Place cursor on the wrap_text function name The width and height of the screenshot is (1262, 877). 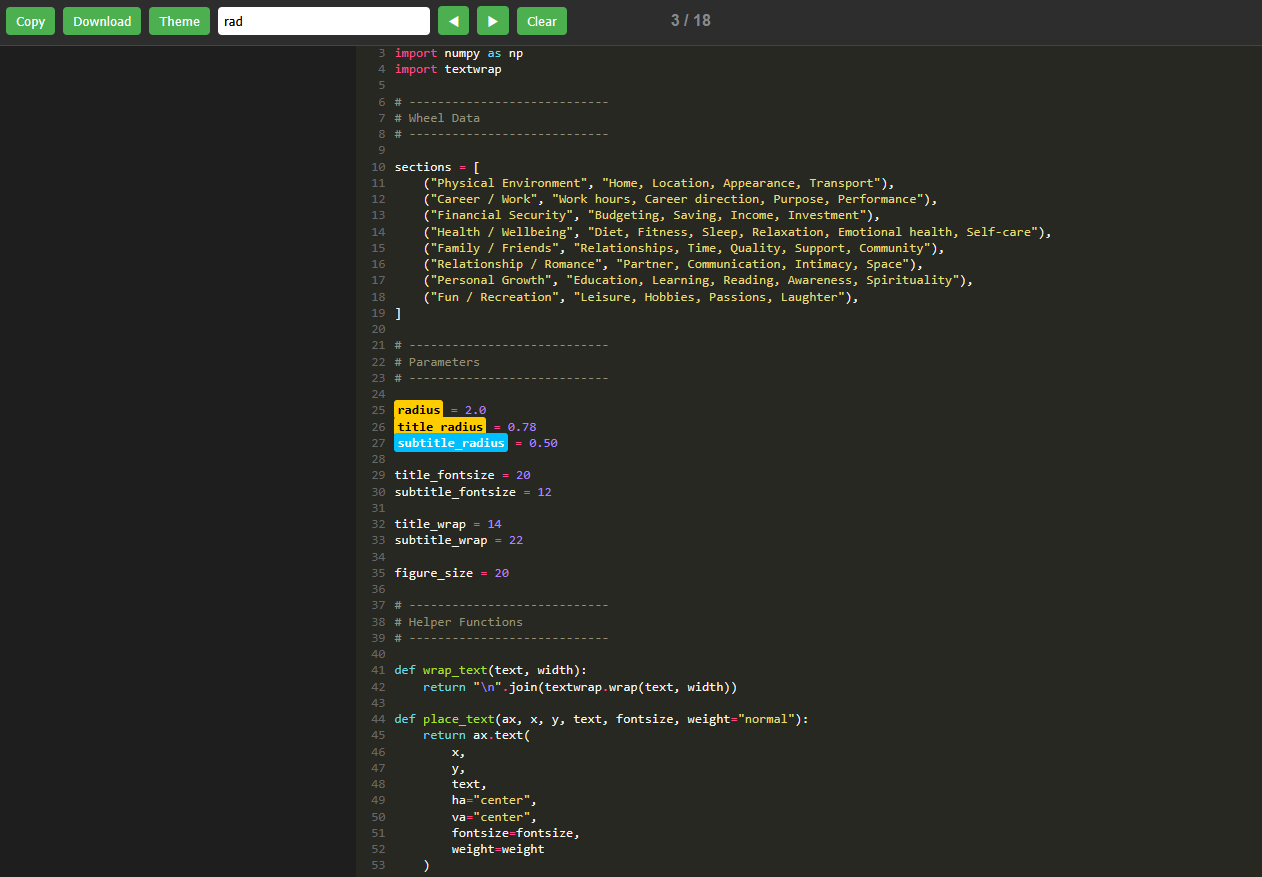(454, 670)
